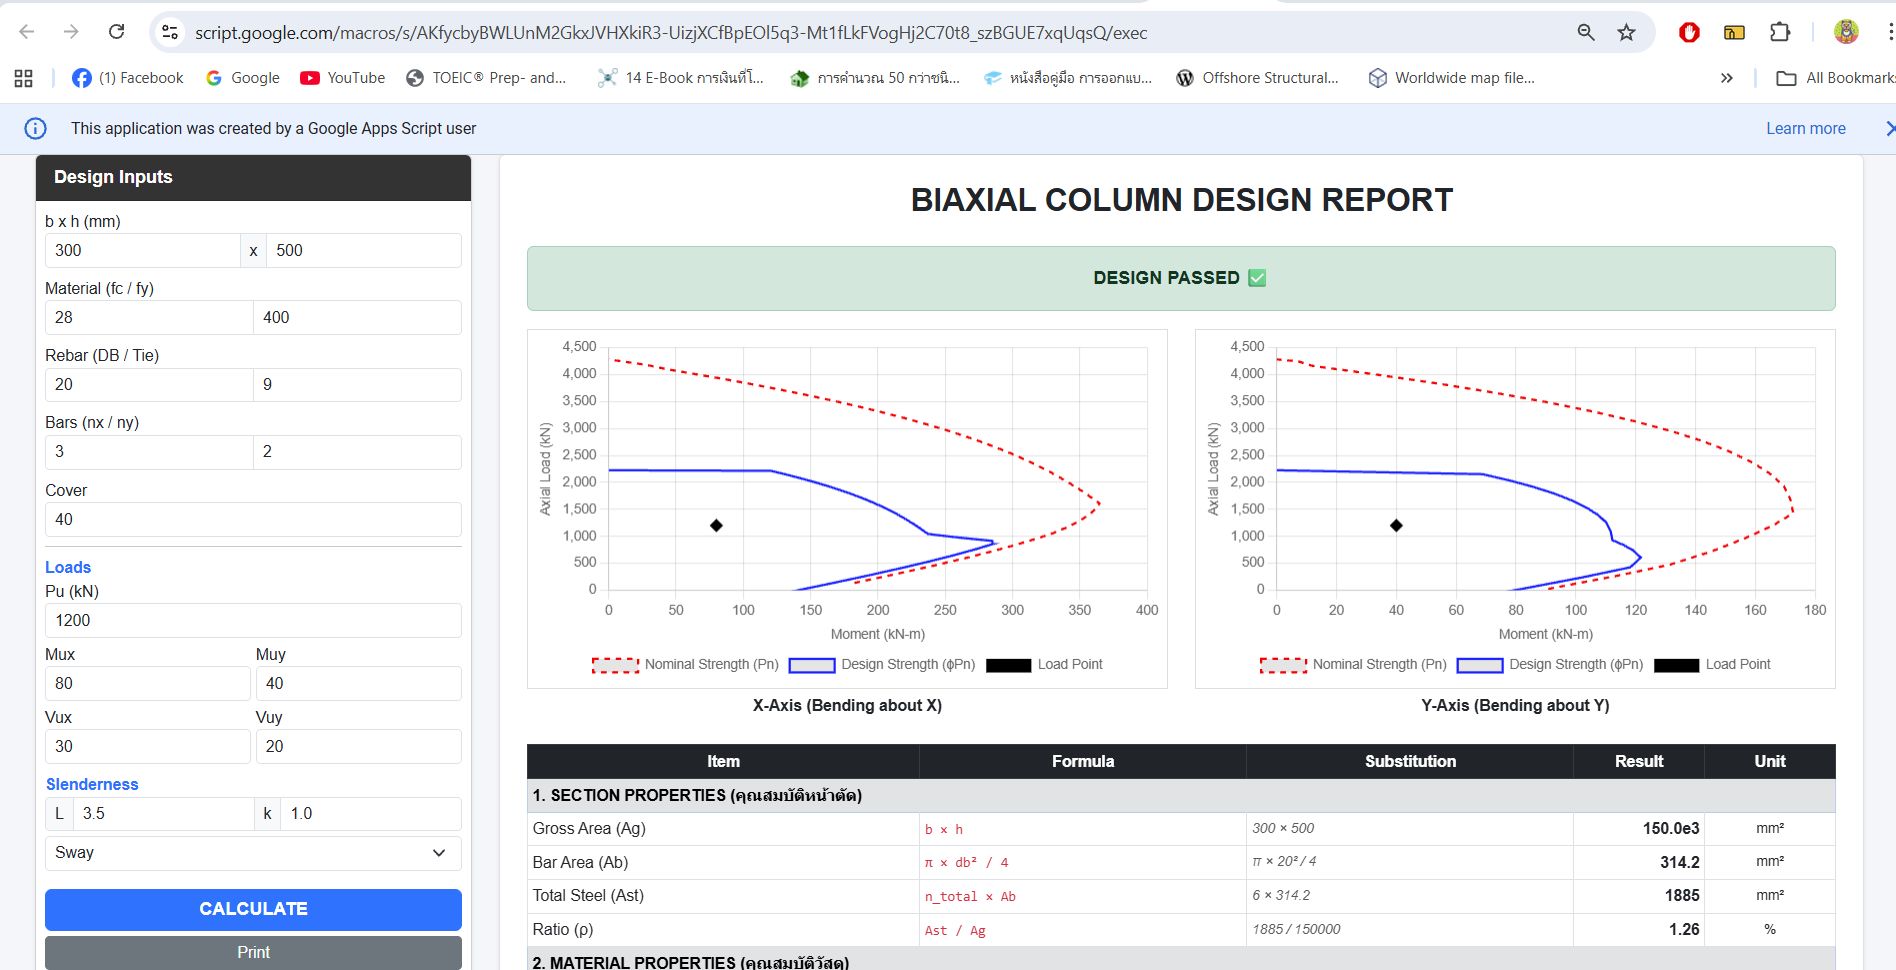
Task: Toggle Design Strength legend in Y-Axis chart
Action: pos(1550,665)
